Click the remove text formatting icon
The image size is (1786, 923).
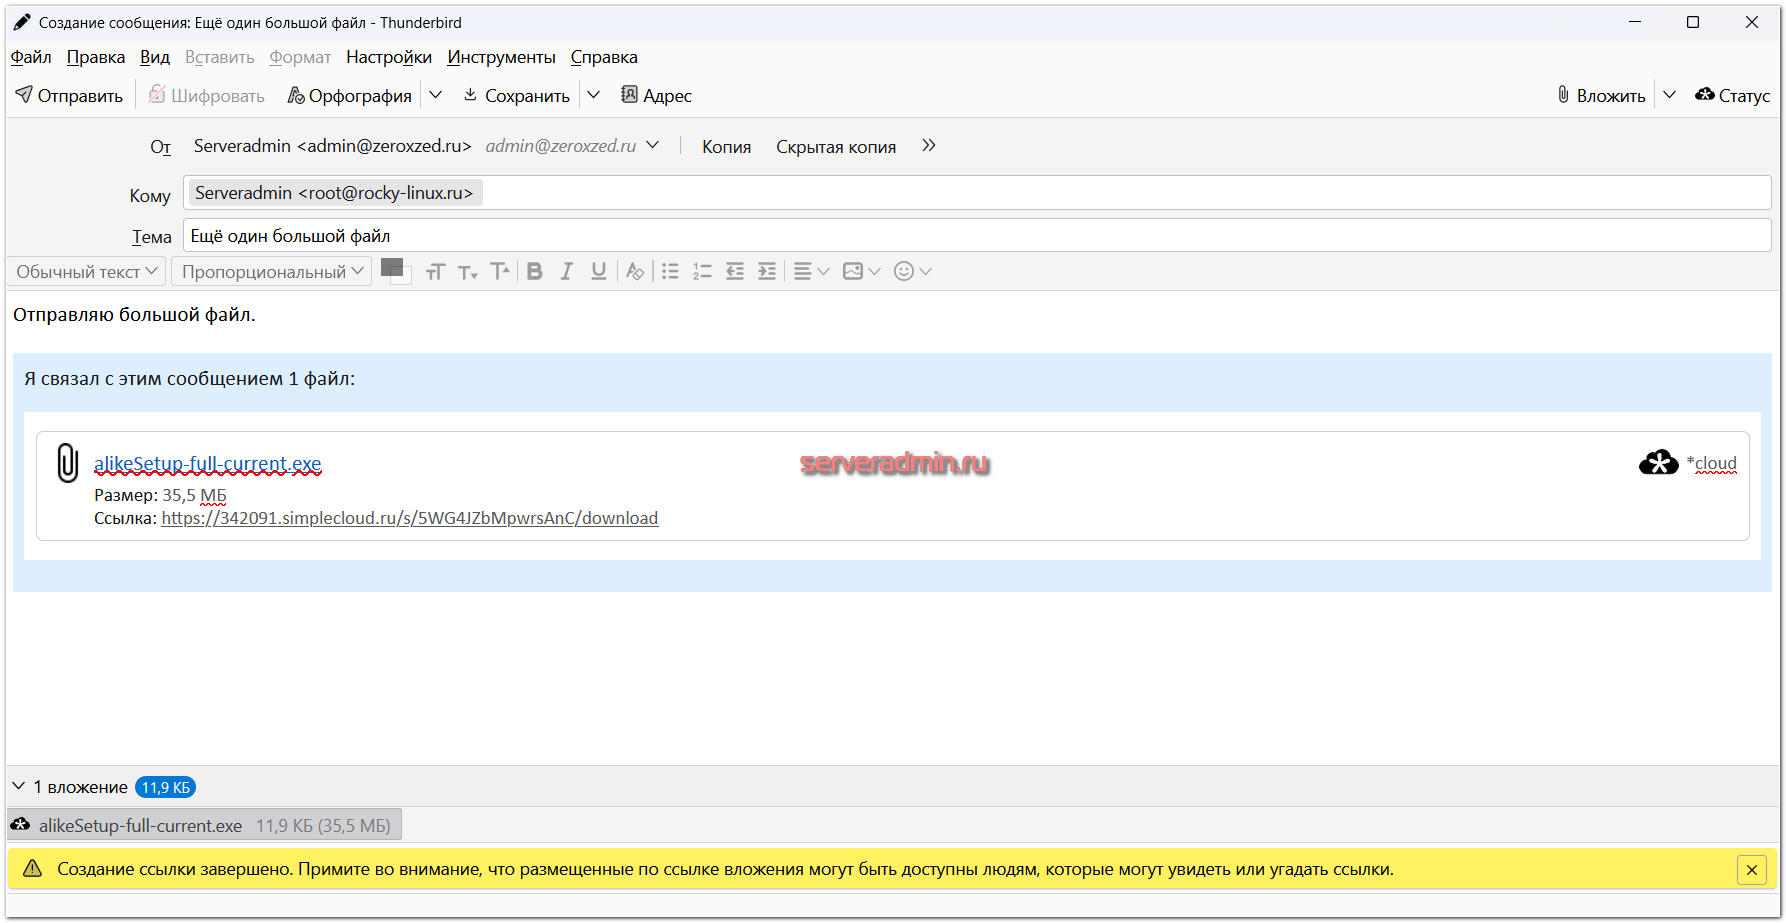[635, 272]
